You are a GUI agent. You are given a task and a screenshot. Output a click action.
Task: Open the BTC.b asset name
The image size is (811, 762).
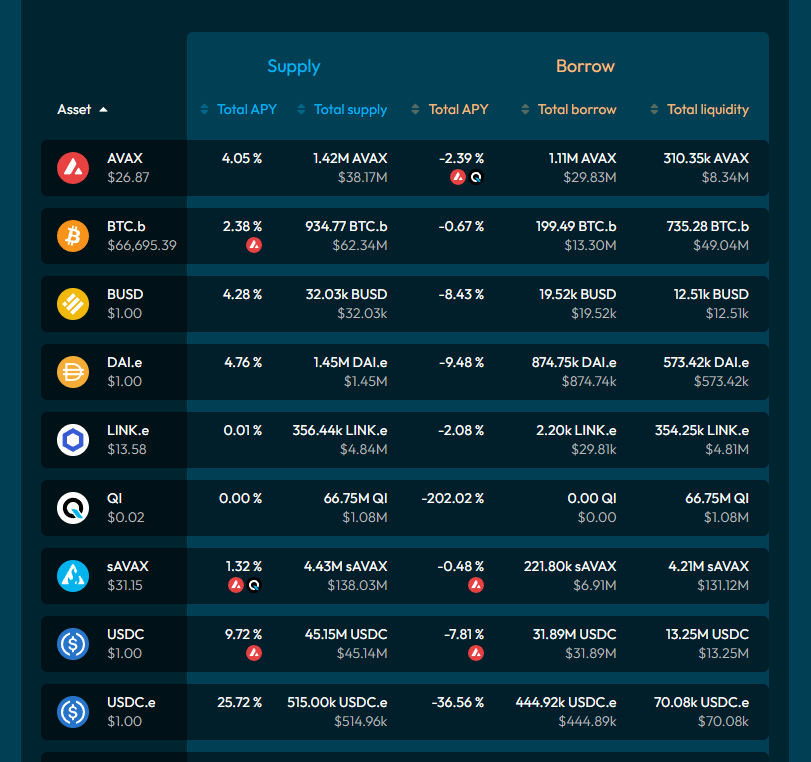[126, 227]
